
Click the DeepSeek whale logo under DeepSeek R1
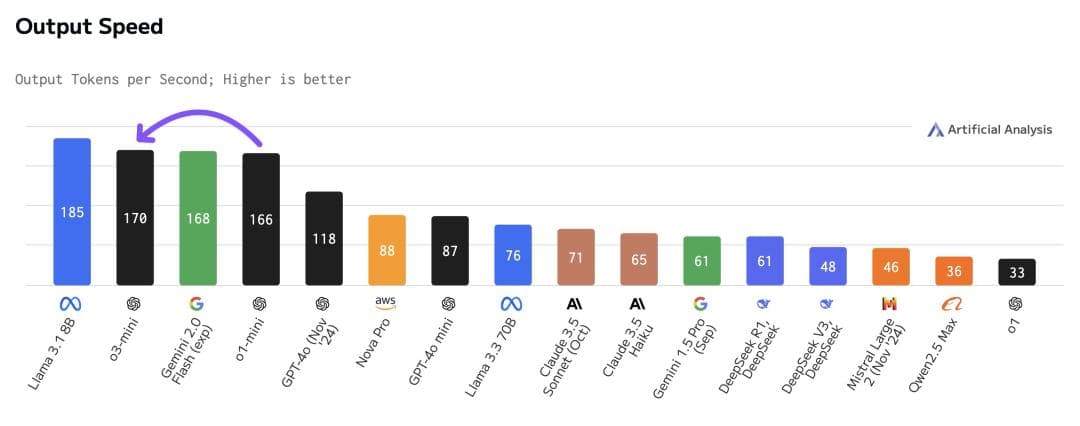click(x=764, y=304)
